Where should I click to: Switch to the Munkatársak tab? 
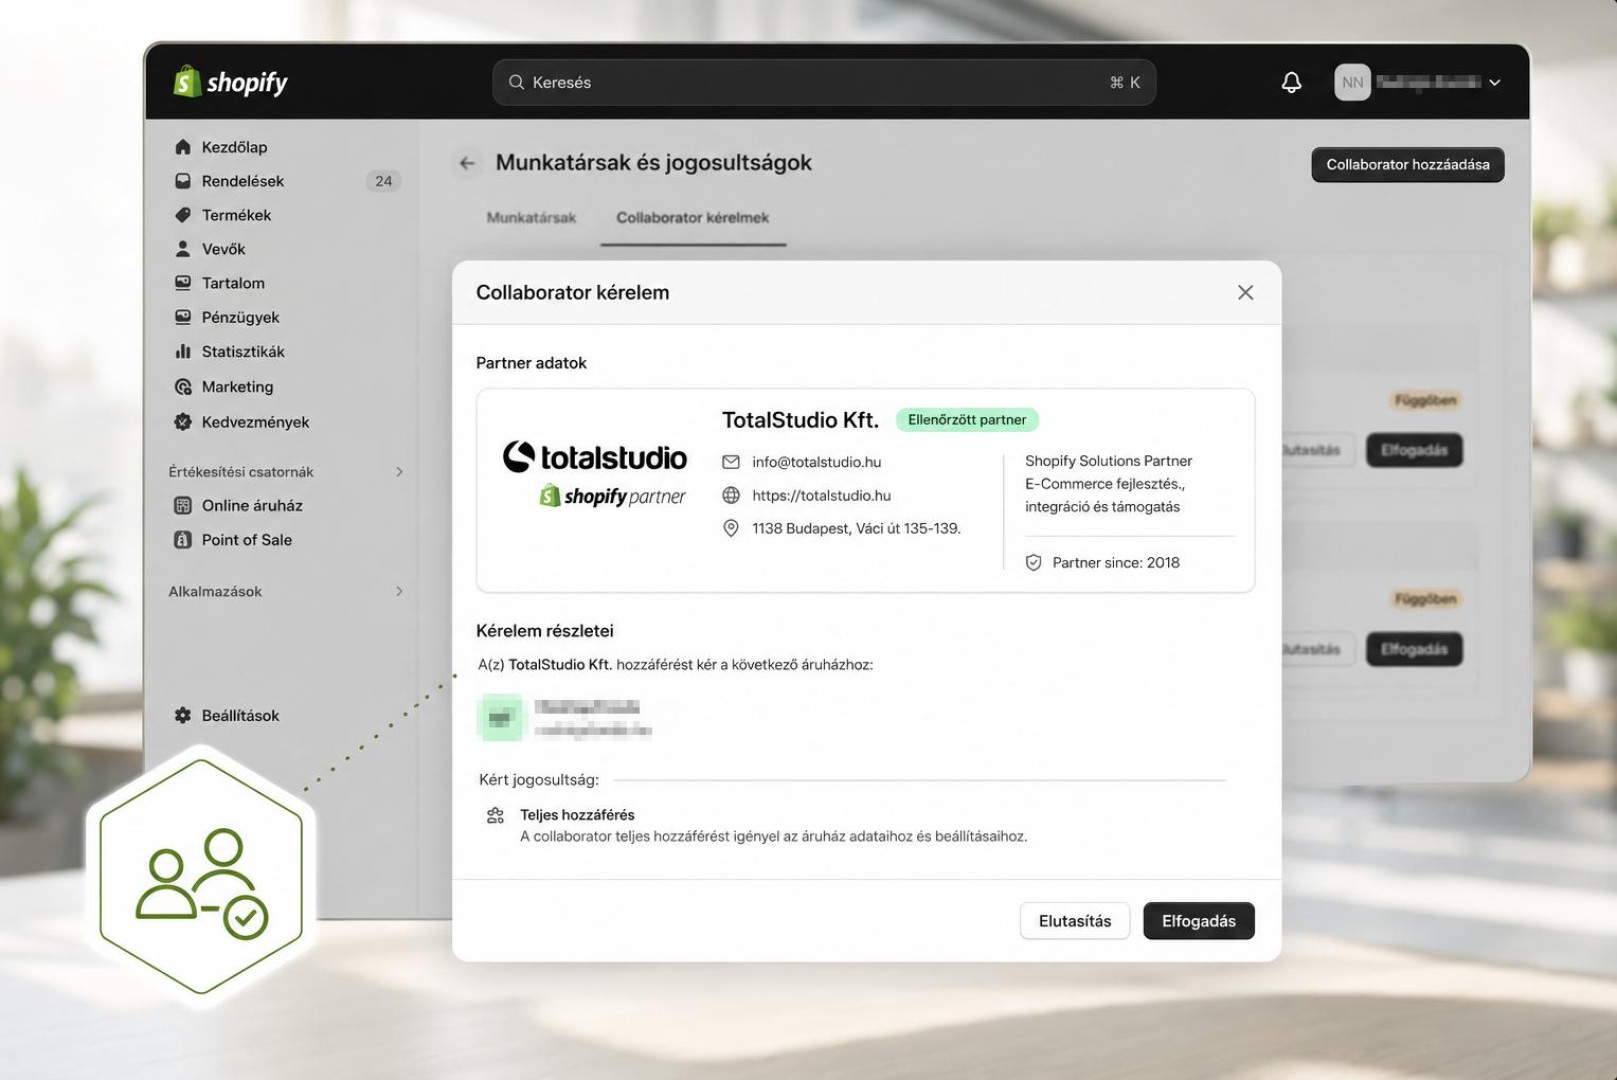[531, 217]
